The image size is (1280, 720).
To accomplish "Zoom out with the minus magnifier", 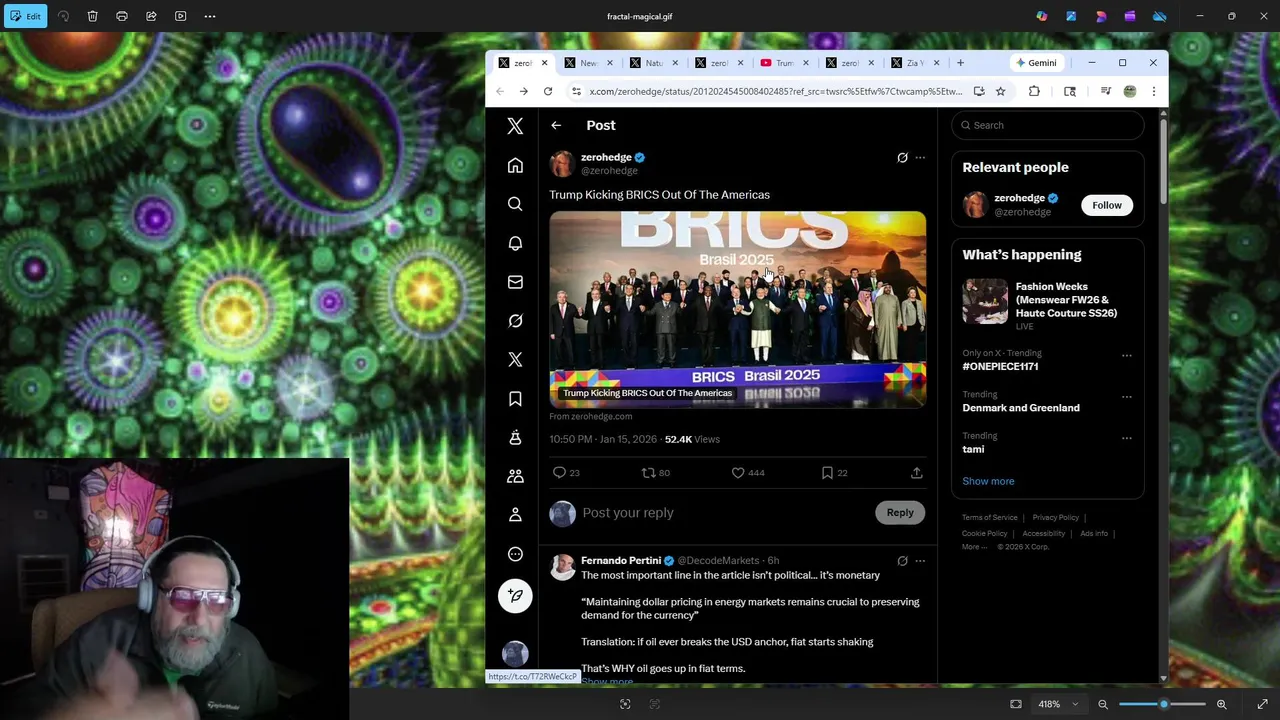I will (x=1103, y=704).
